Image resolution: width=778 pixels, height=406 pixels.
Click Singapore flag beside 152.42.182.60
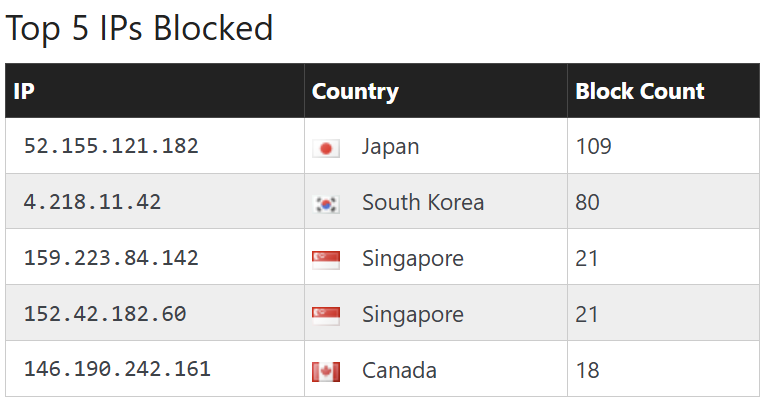[326, 316]
